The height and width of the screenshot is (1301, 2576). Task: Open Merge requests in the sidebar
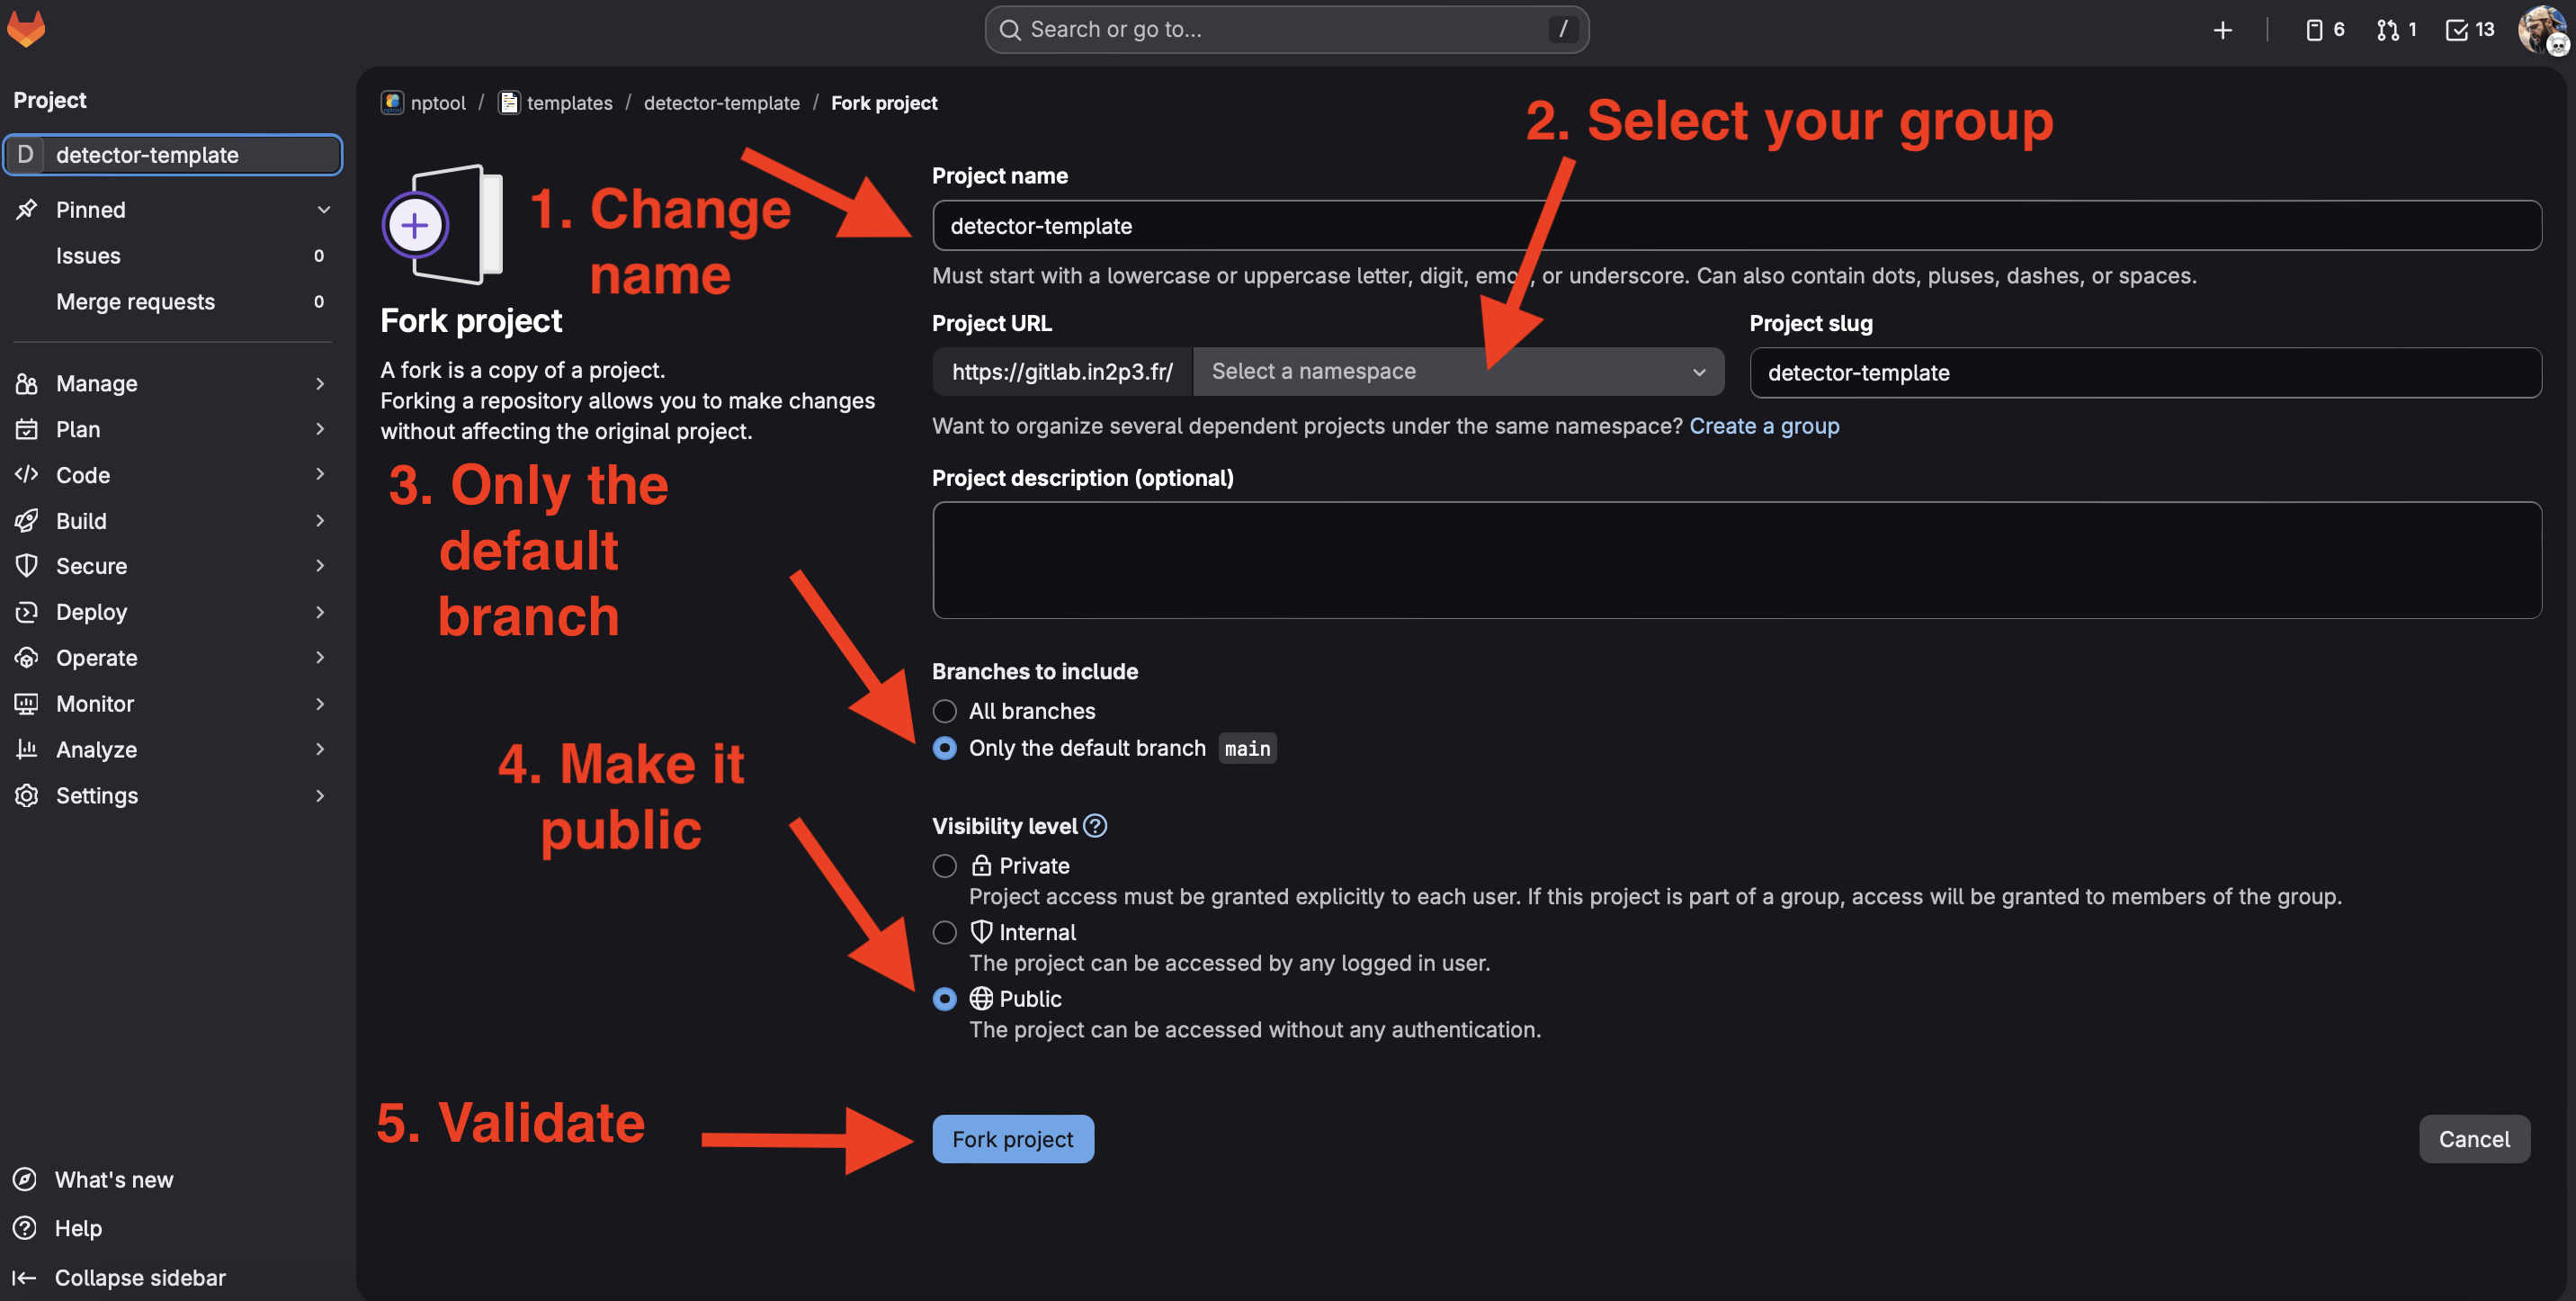click(x=136, y=301)
